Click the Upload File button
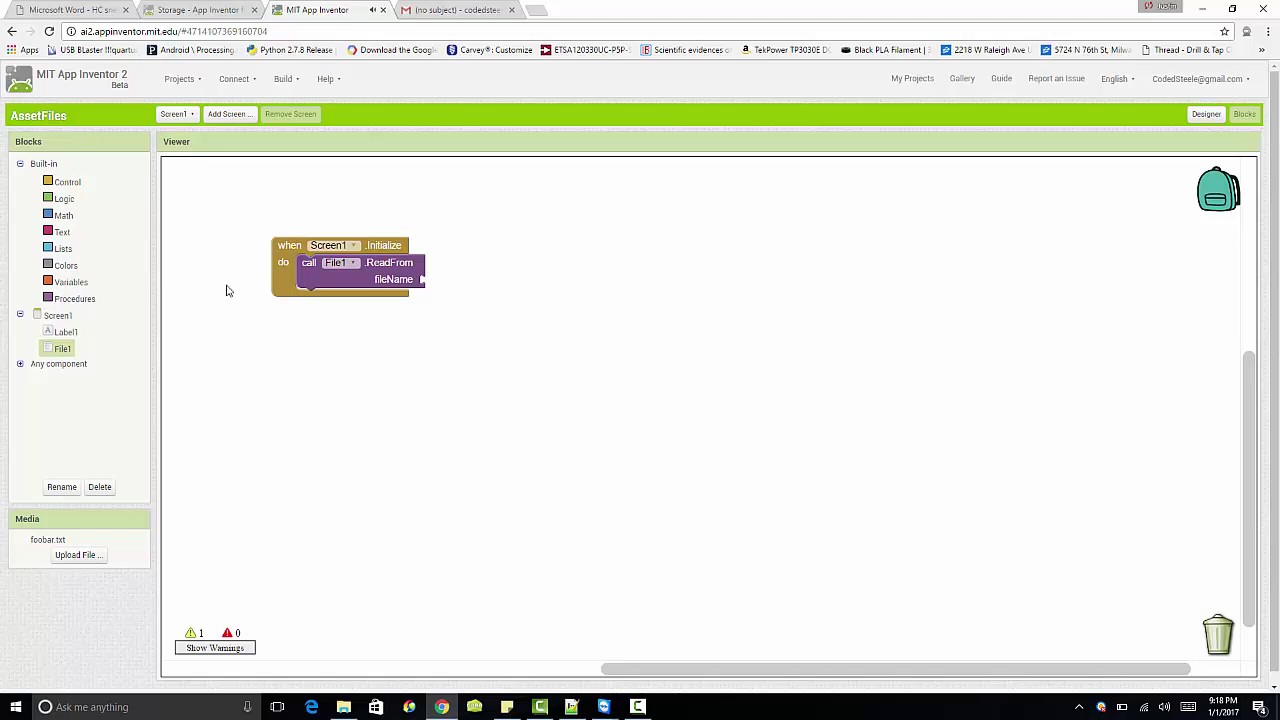The width and height of the screenshot is (1280, 720). (79, 555)
